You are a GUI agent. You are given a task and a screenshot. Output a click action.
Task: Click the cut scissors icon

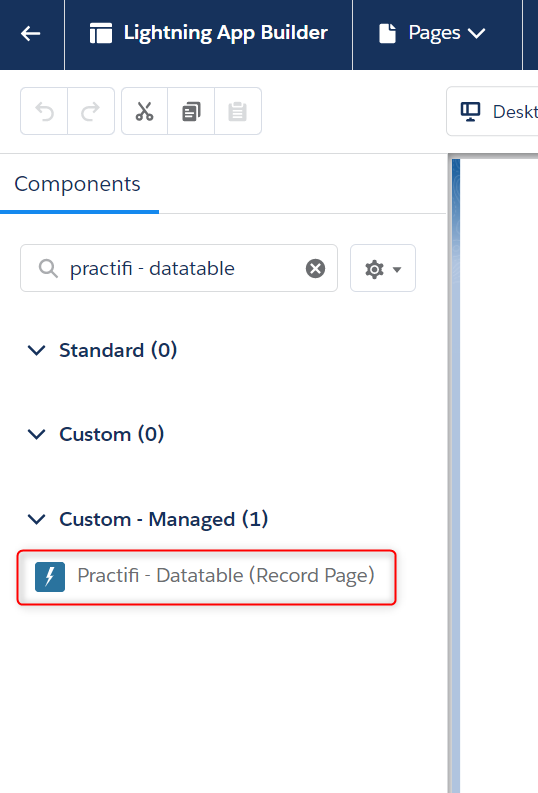145,111
